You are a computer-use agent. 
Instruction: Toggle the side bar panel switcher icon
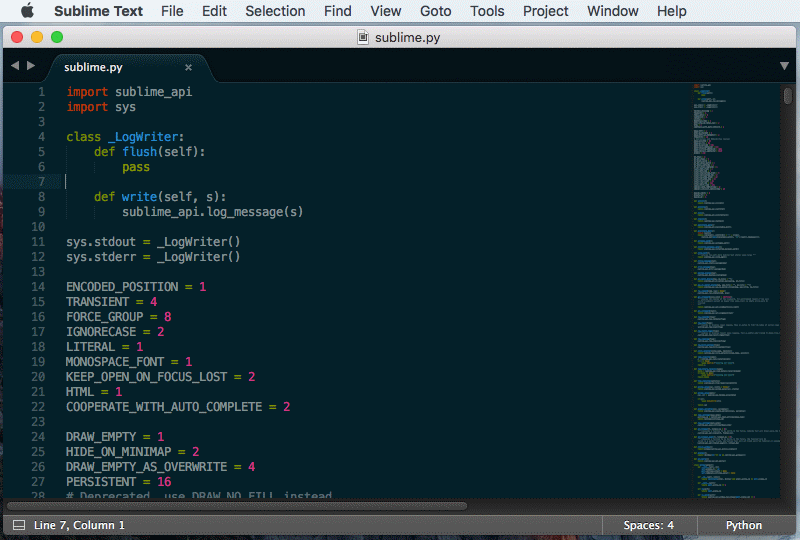[19, 525]
